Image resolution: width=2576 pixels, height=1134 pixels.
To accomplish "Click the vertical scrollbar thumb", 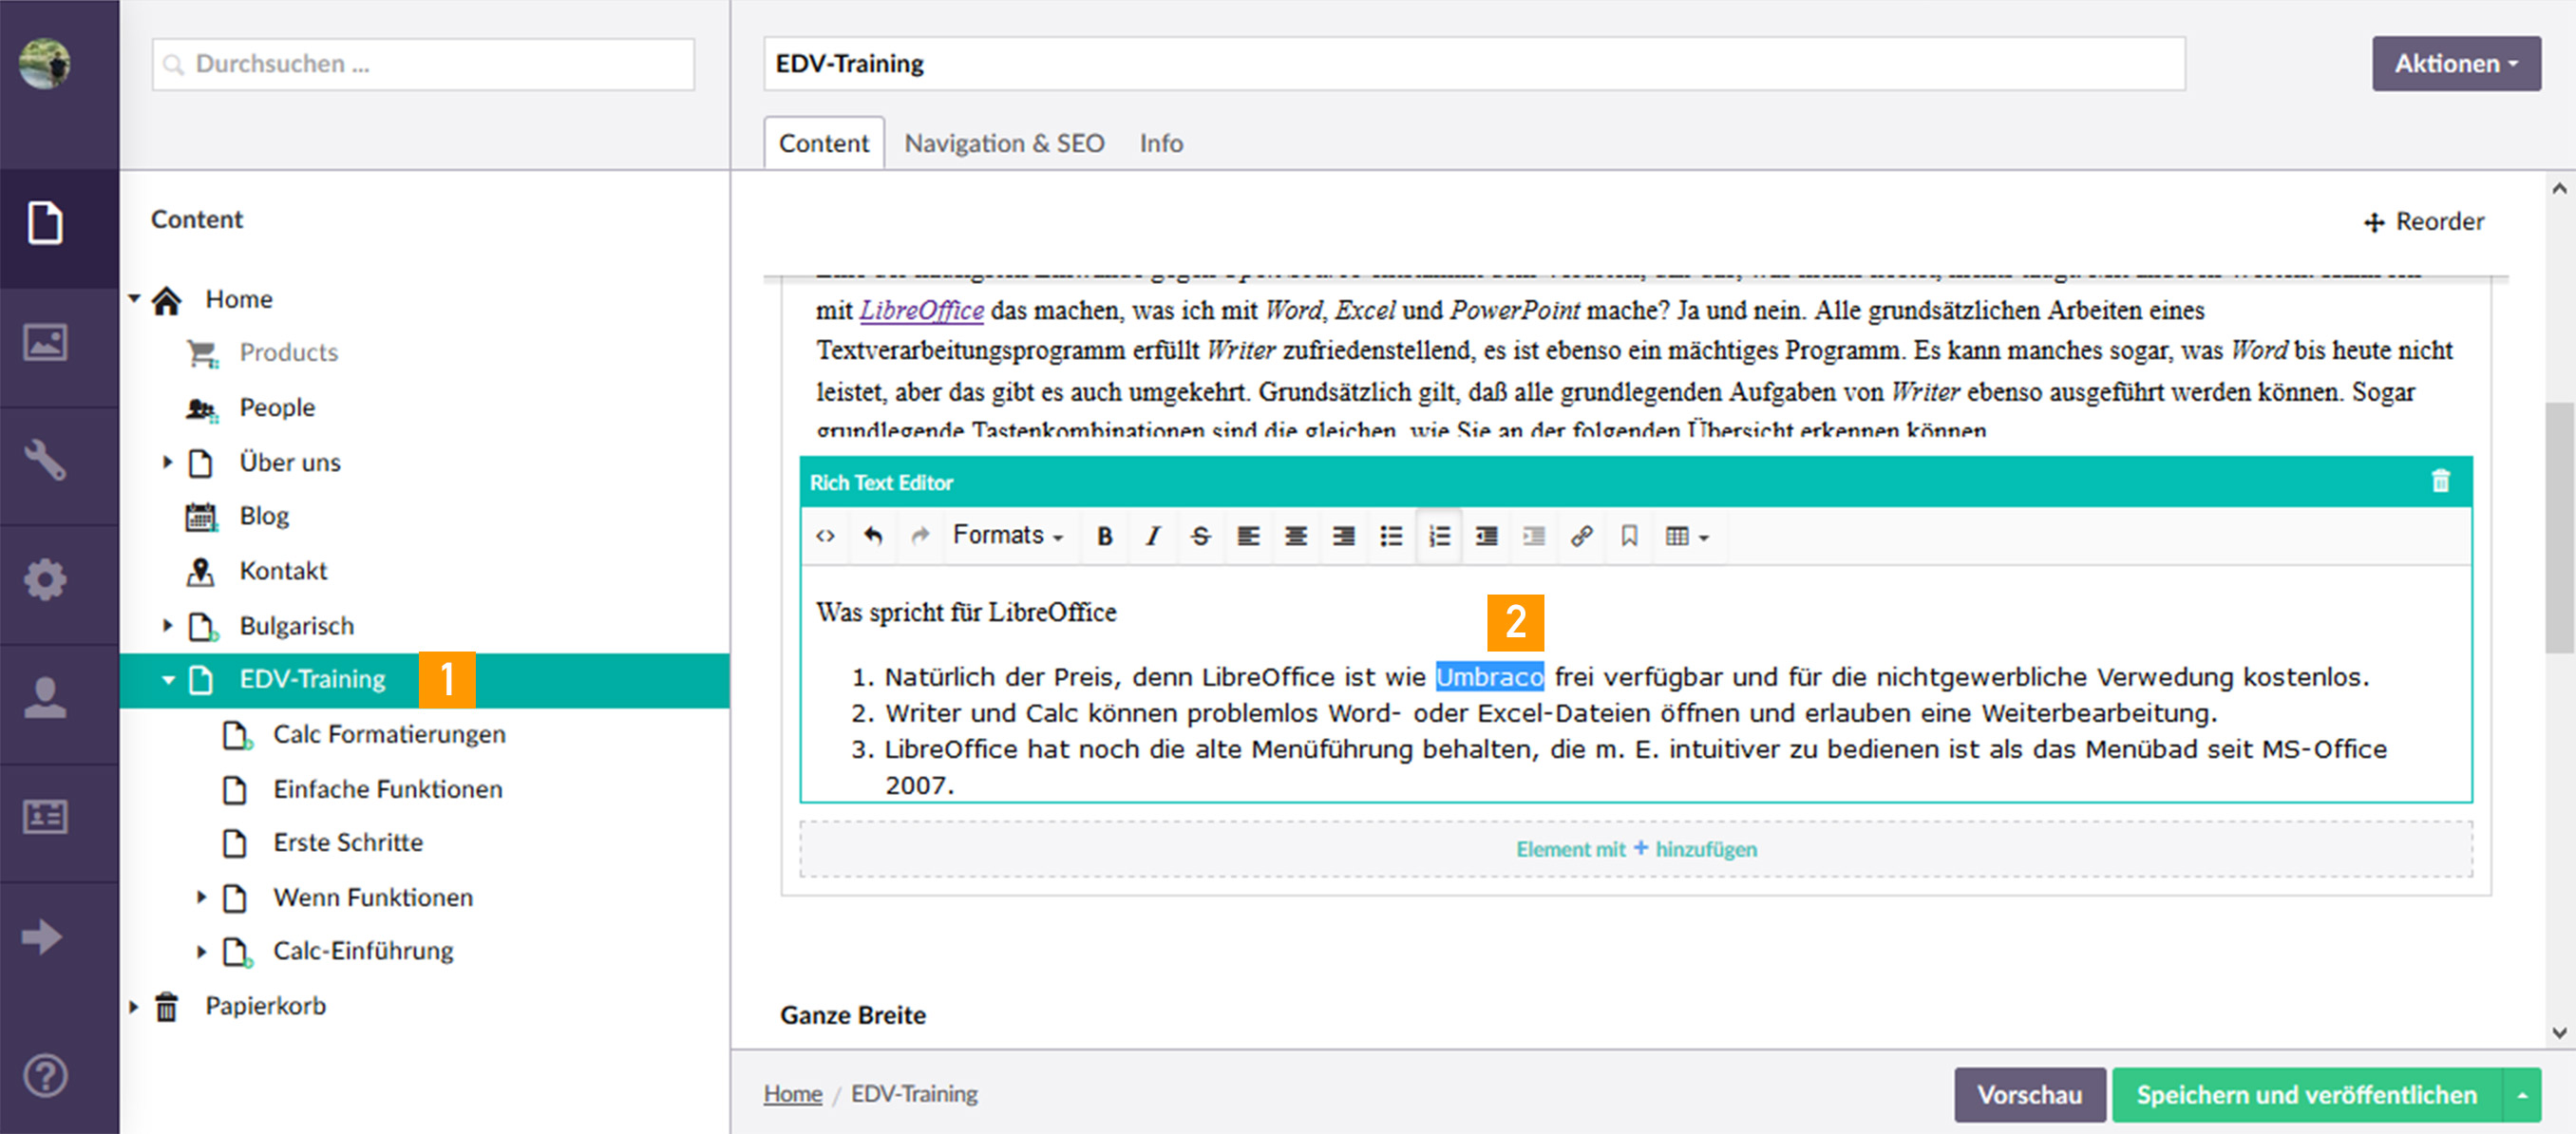I will tap(2559, 527).
